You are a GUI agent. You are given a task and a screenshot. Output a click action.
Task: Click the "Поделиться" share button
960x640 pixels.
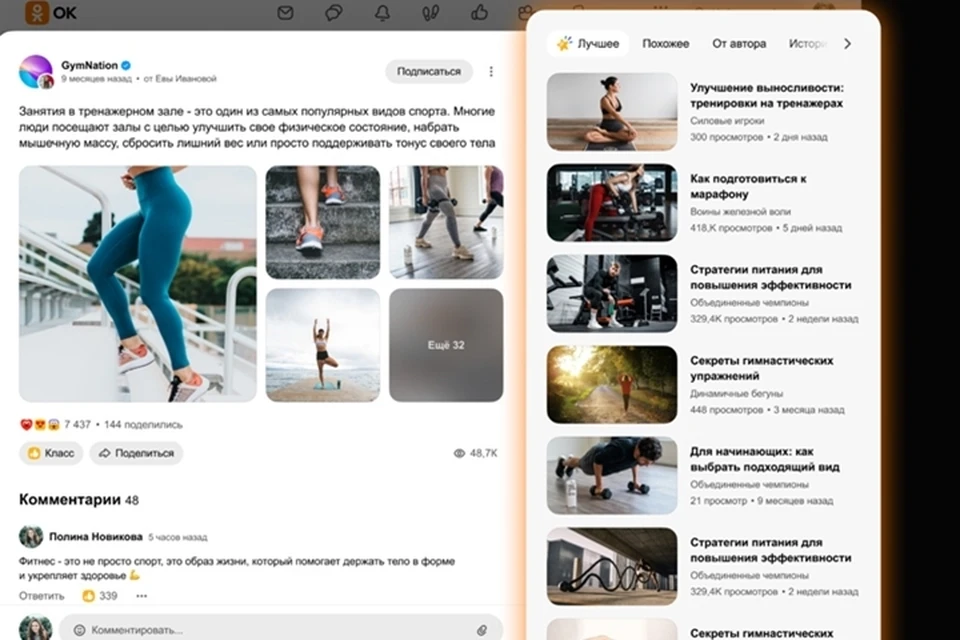click(136, 453)
